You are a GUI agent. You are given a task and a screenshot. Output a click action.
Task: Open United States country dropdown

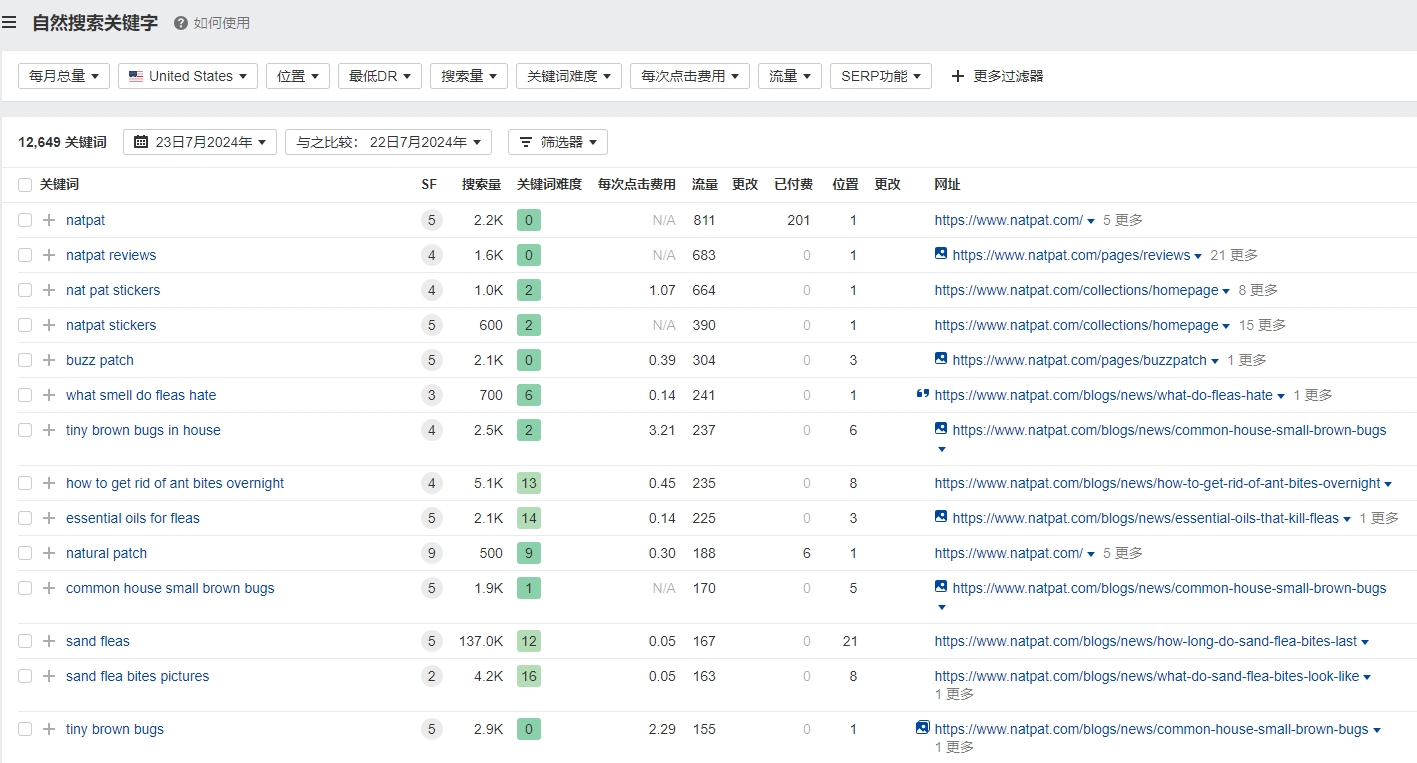(x=188, y=76)
